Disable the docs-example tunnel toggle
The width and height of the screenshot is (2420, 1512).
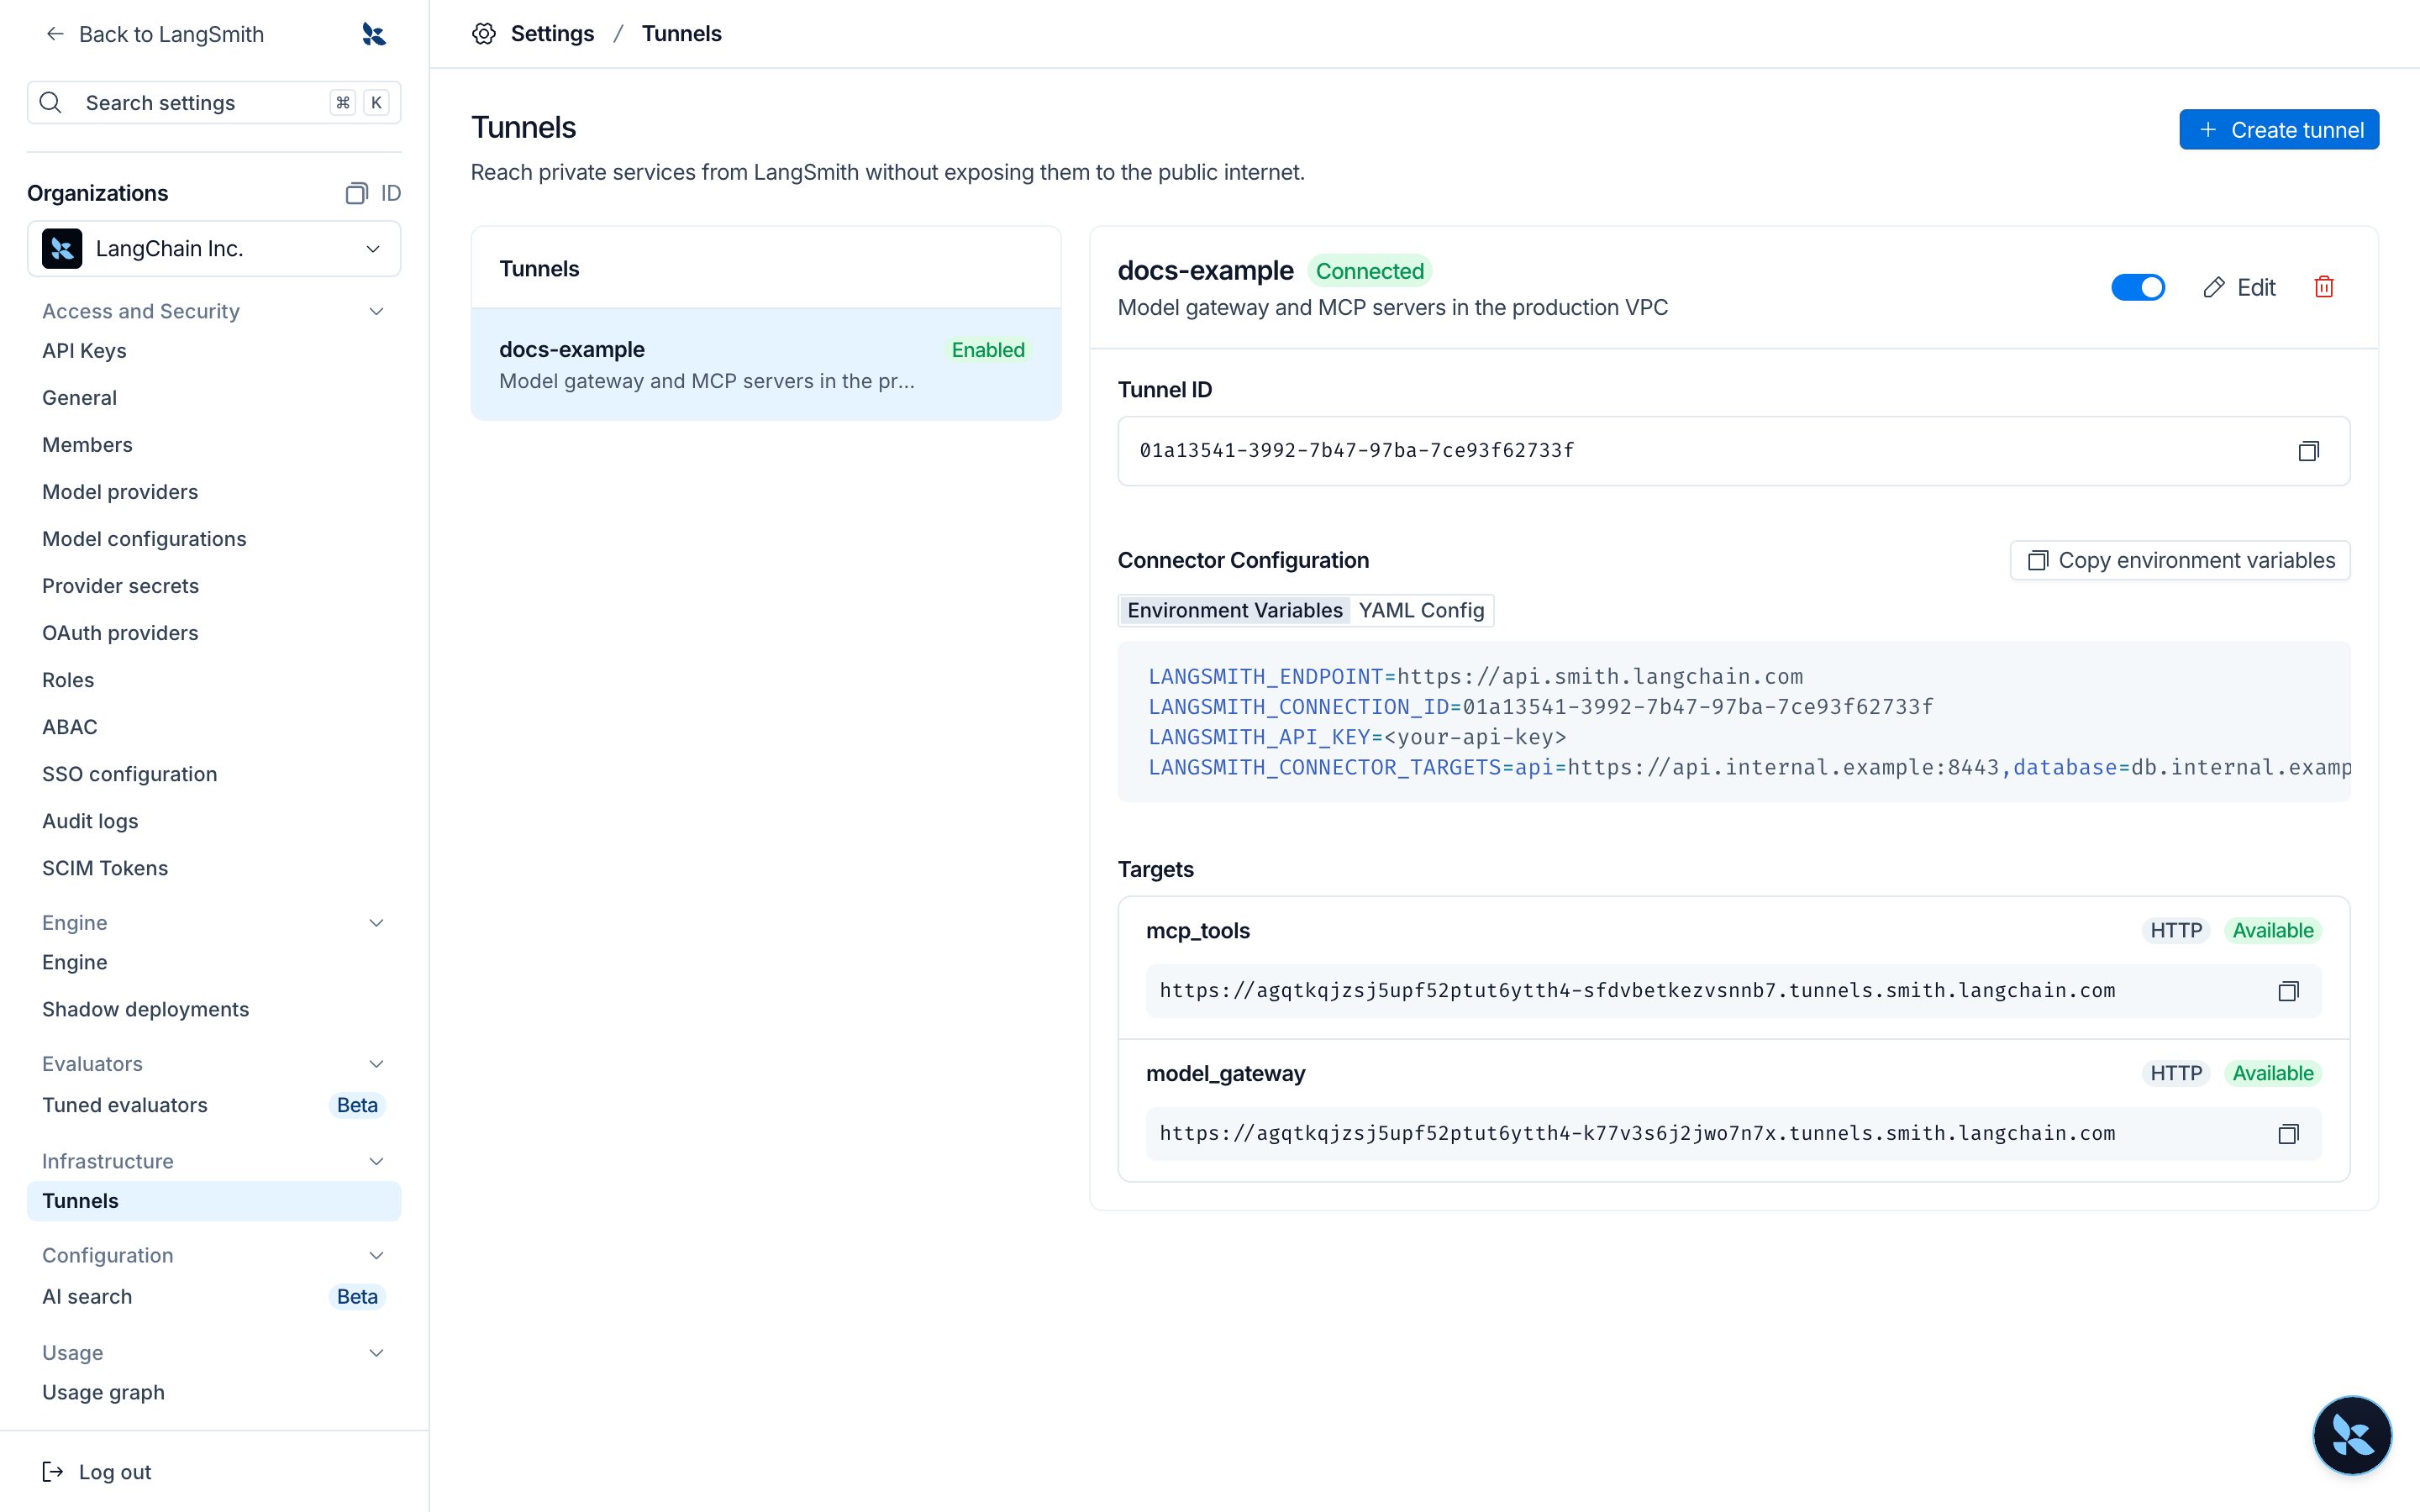2138,287
